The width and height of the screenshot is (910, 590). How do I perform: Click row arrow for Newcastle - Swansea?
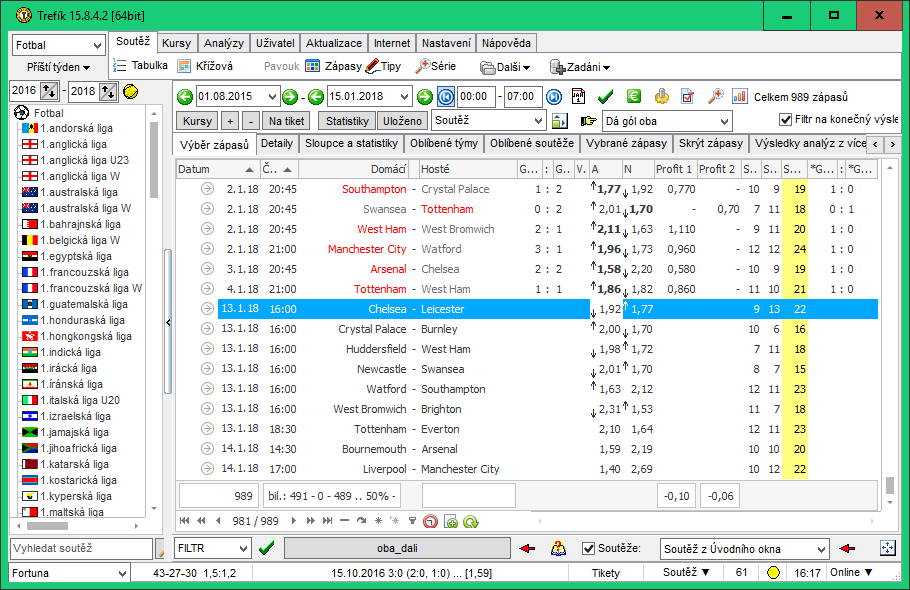tap(207, 368)
